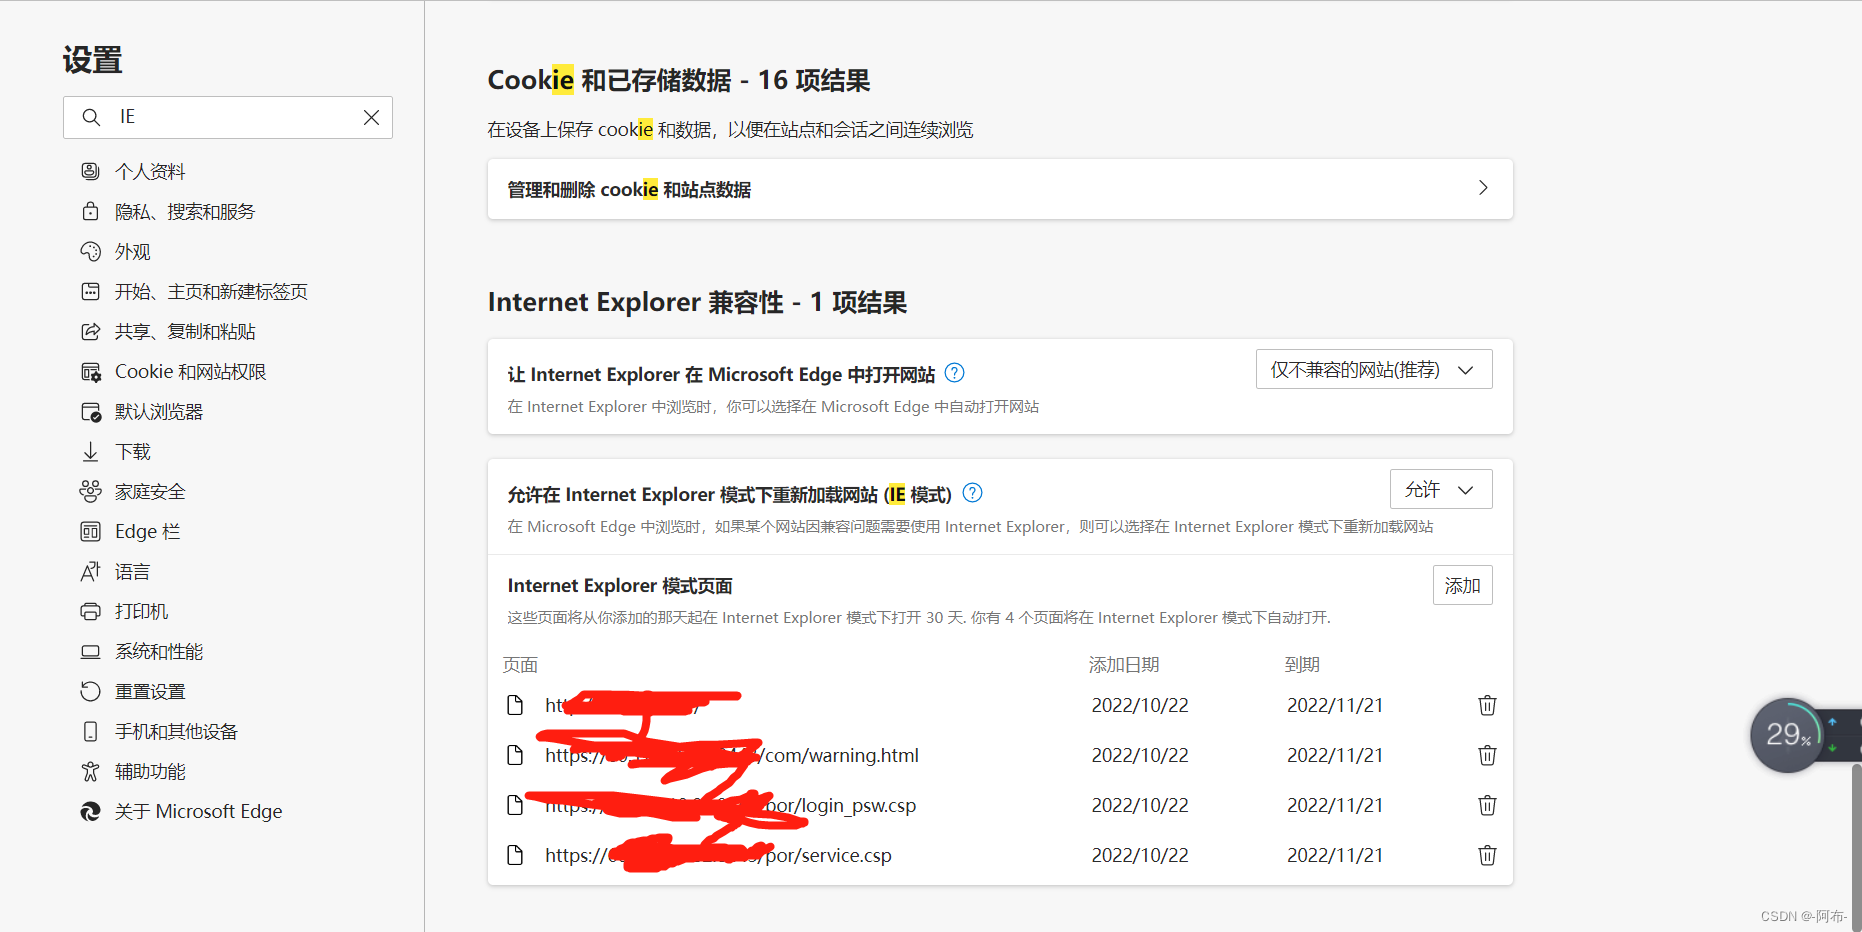Image resolution: width=1862 pixels, height=932 pixels.
Task: Delete the service.csp page entry
Action: pyautogui.click(x=1487, y=855)
